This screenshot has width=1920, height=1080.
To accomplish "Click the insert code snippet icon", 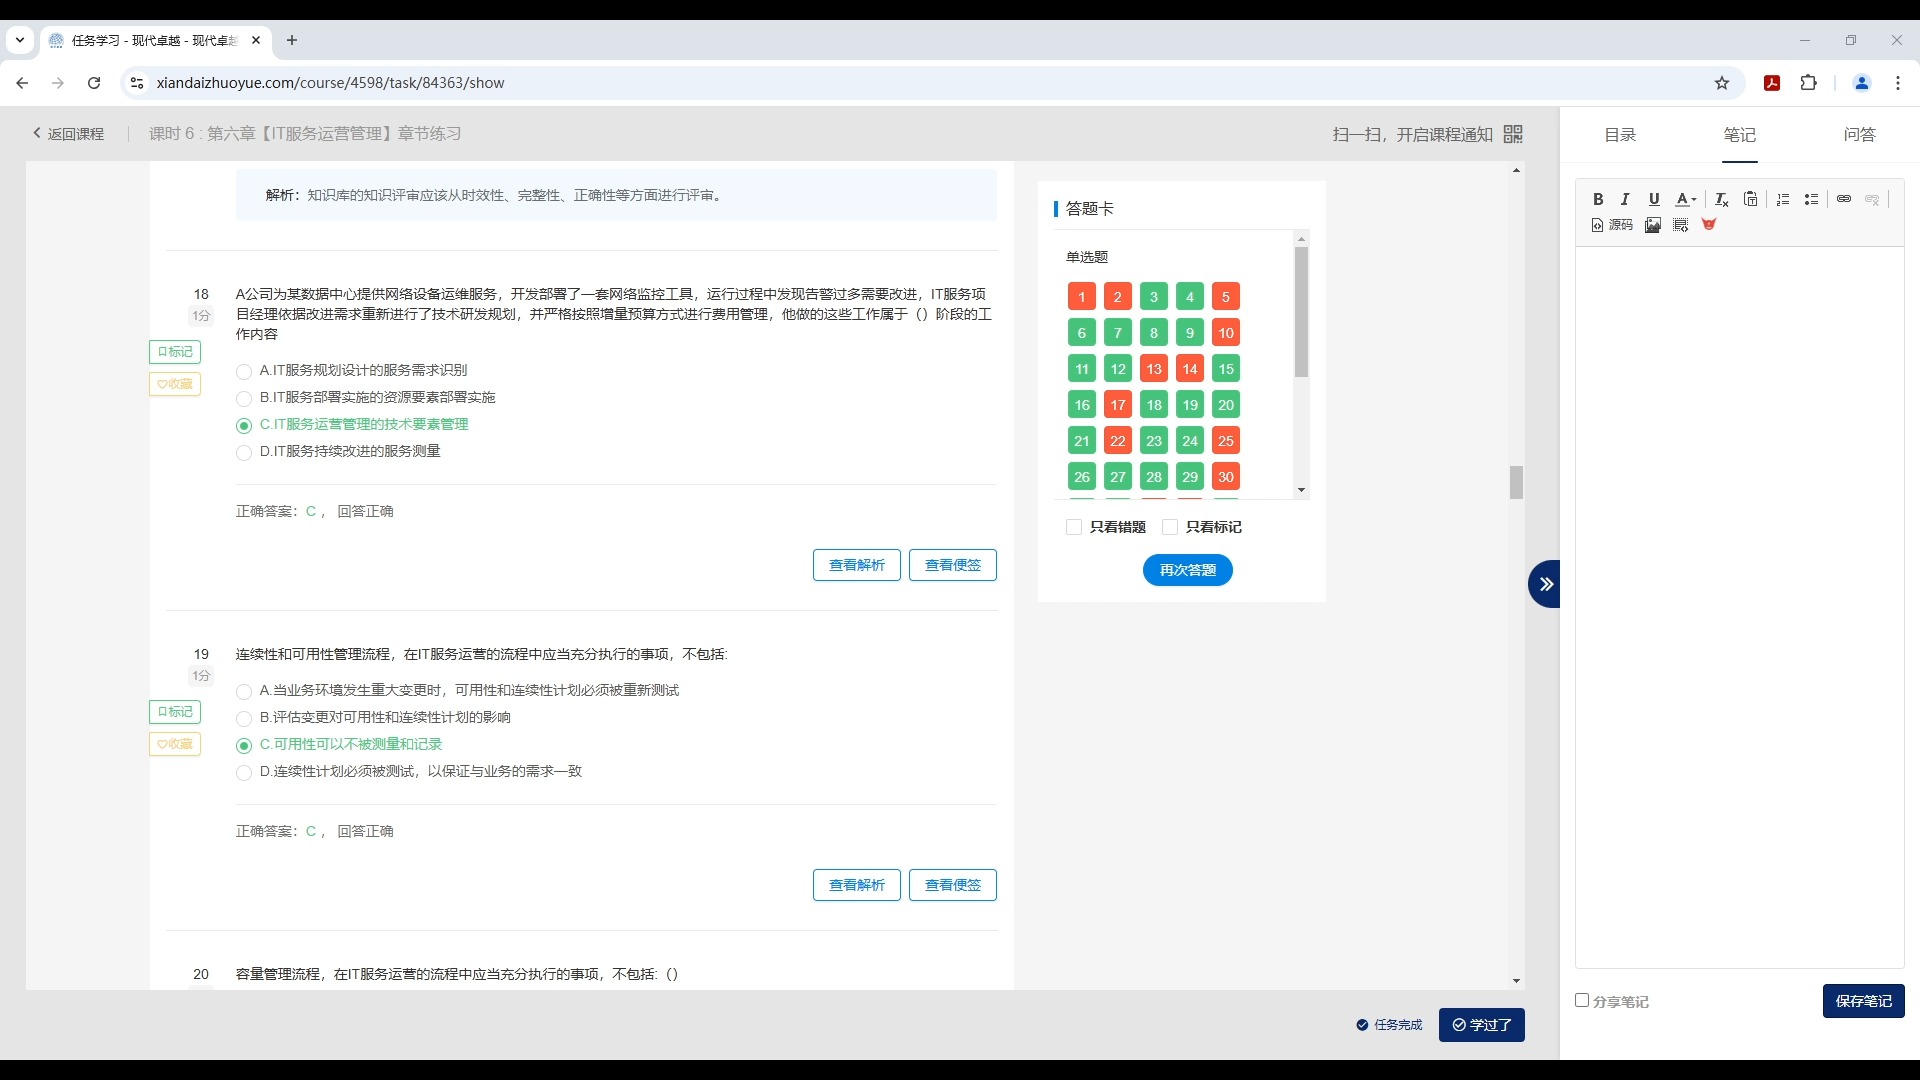I will [1681, 225].
